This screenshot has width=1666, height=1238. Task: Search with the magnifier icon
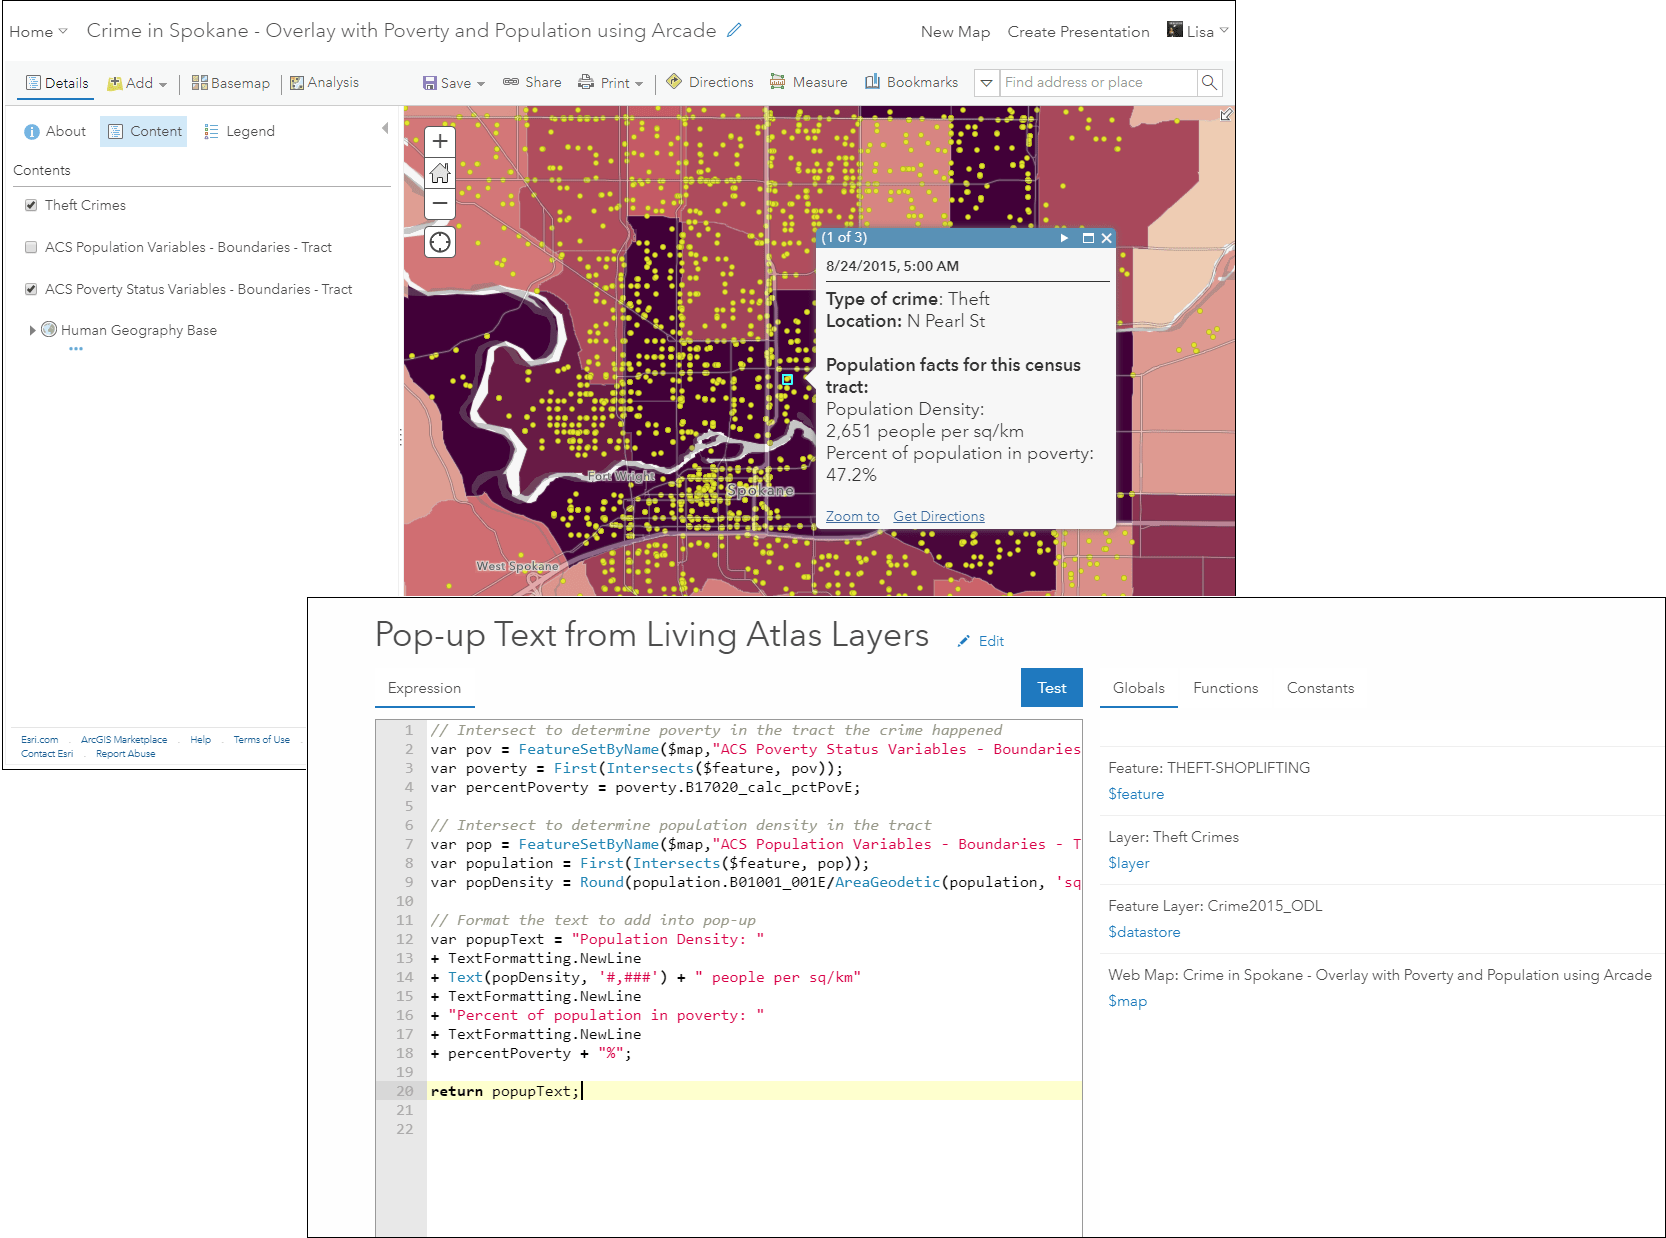[1209, 82]
